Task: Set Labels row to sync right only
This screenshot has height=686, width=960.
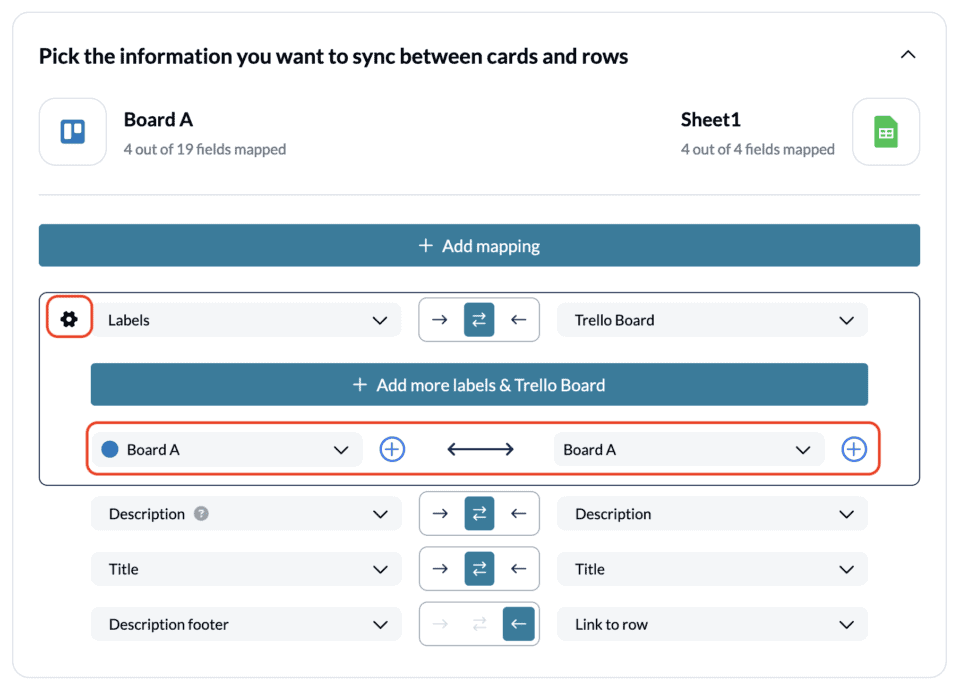Action: coord(440,320)
